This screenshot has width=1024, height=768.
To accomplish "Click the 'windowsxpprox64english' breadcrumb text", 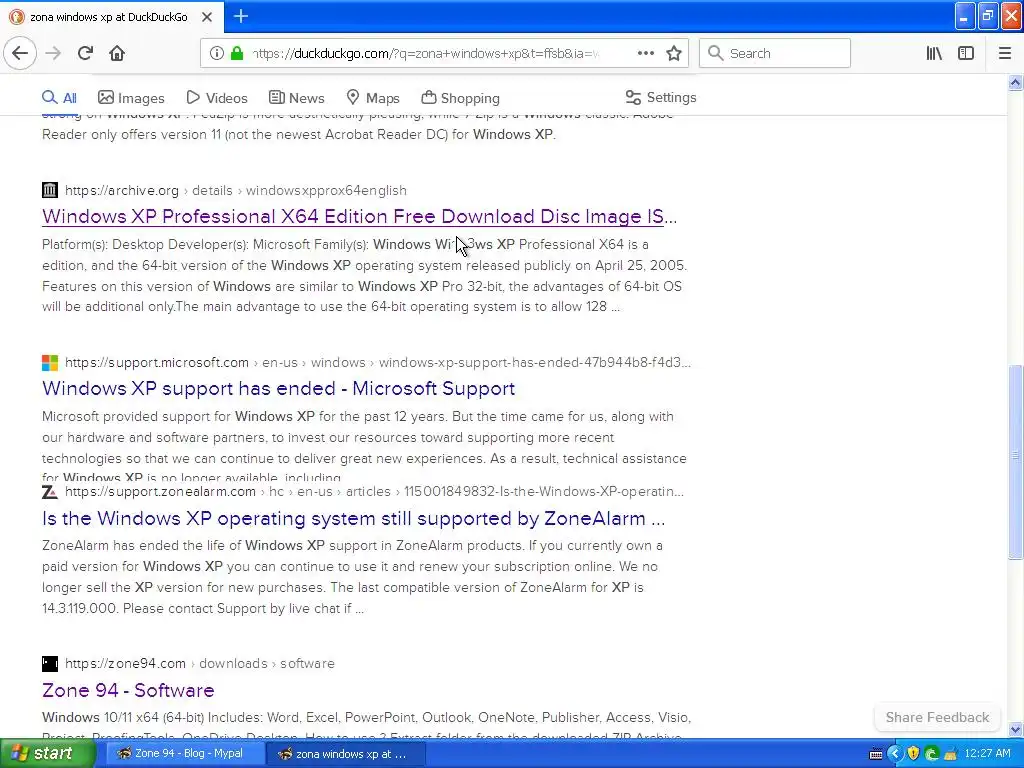I will tap(326, 190).
